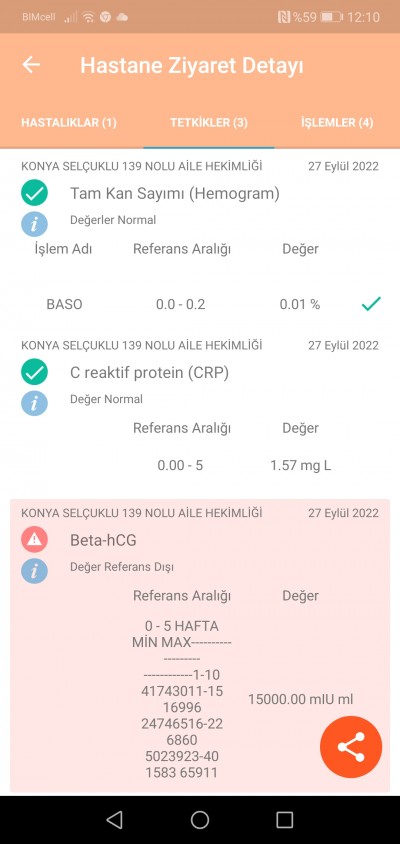This screenshot has width=400, height=844.
Task: Open info icon under Beta-hCG result
Action: tap(34, 571)
